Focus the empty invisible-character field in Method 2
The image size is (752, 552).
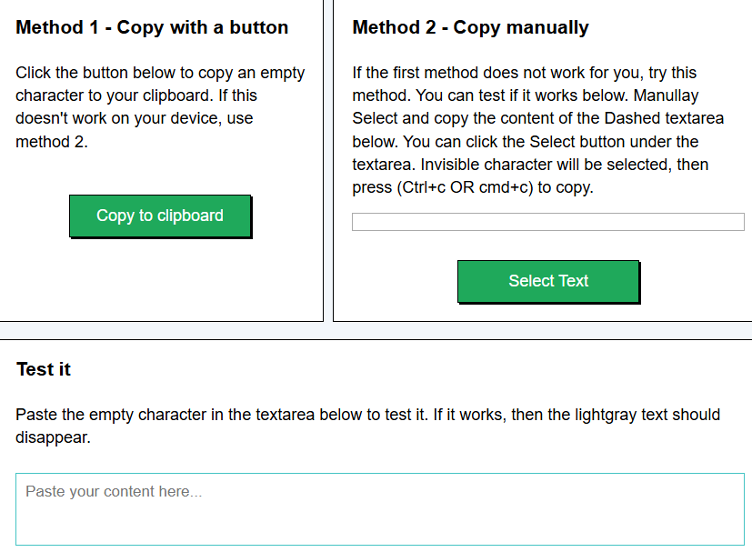(548, 222)
